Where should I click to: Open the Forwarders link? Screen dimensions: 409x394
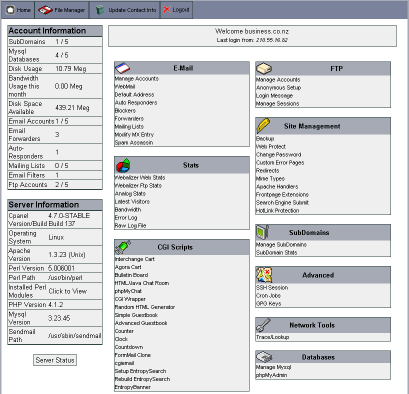pos(129,119)
